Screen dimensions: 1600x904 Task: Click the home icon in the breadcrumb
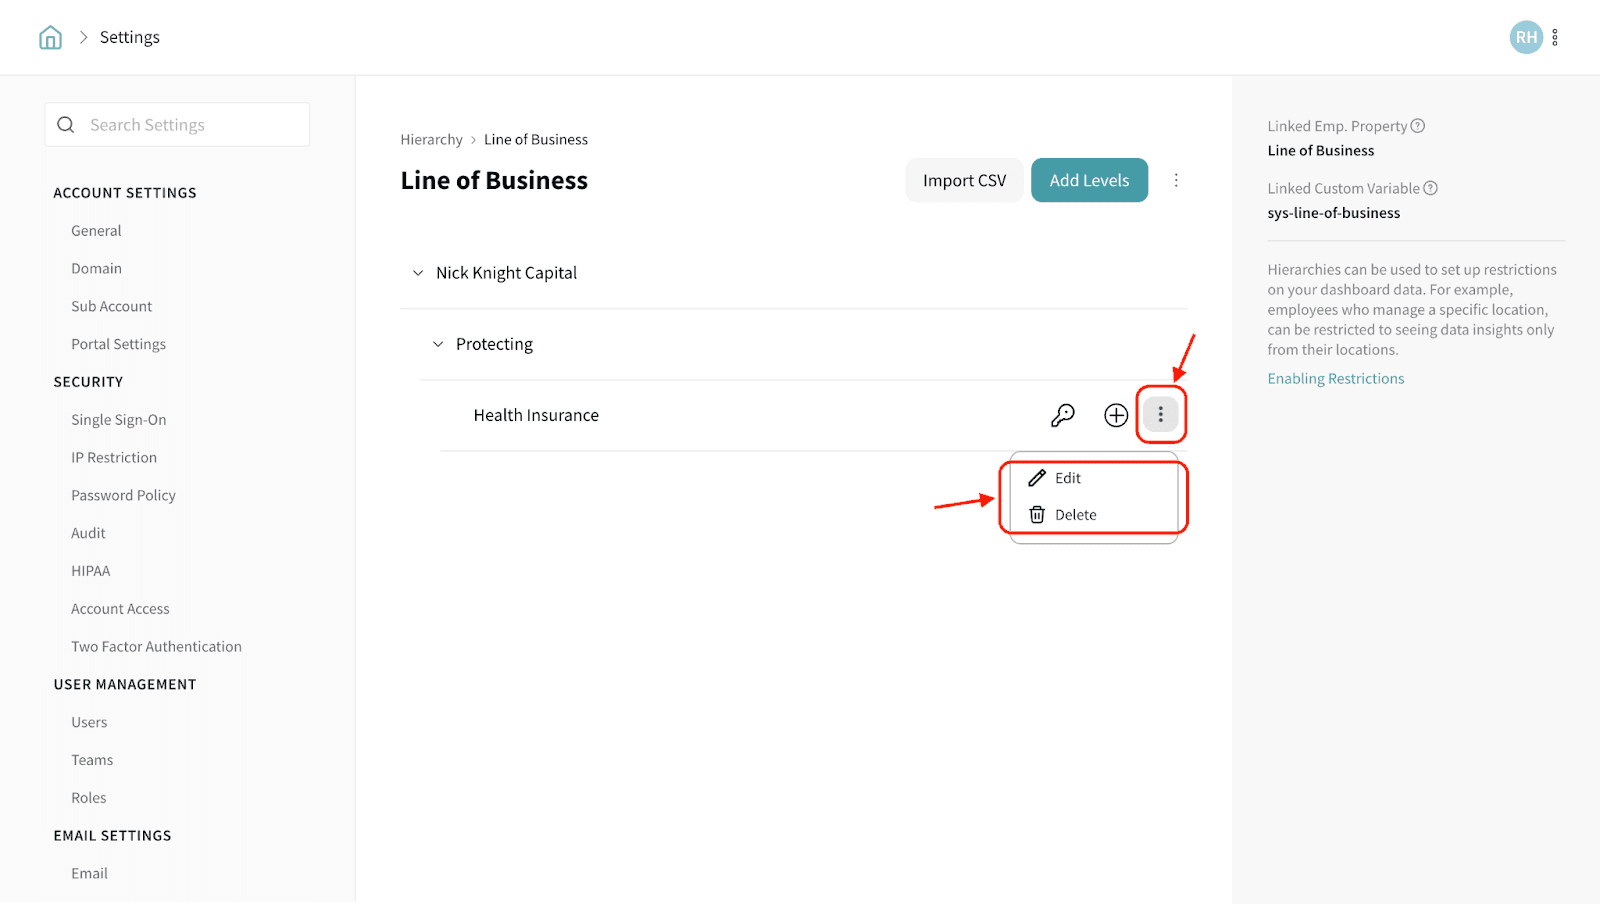[50, 38]
